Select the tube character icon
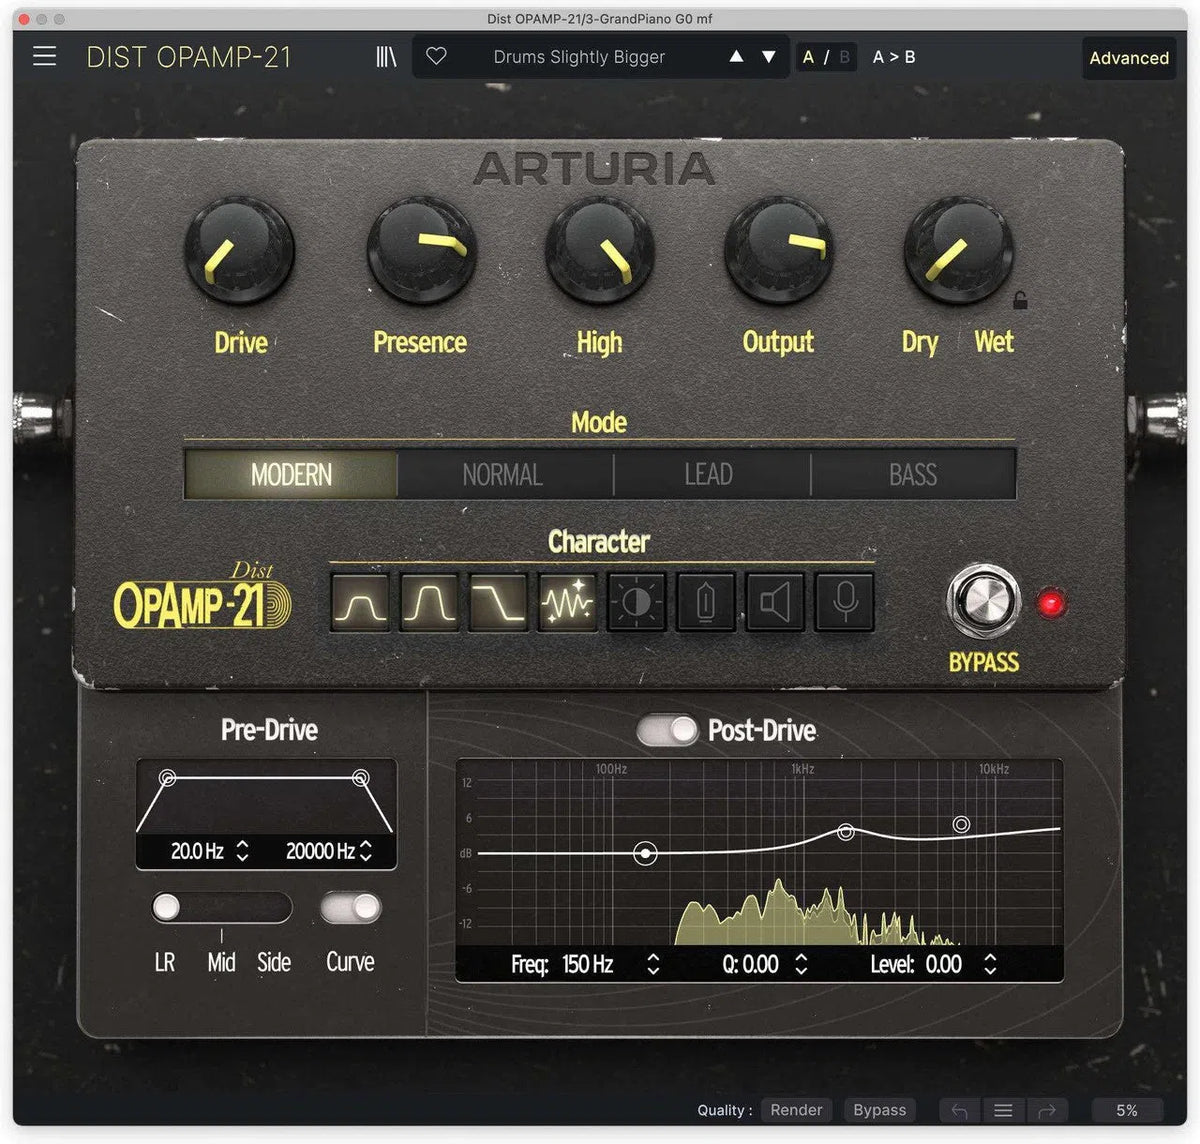The height and width of the screenshot is (1144, 1200). (705, 601)
